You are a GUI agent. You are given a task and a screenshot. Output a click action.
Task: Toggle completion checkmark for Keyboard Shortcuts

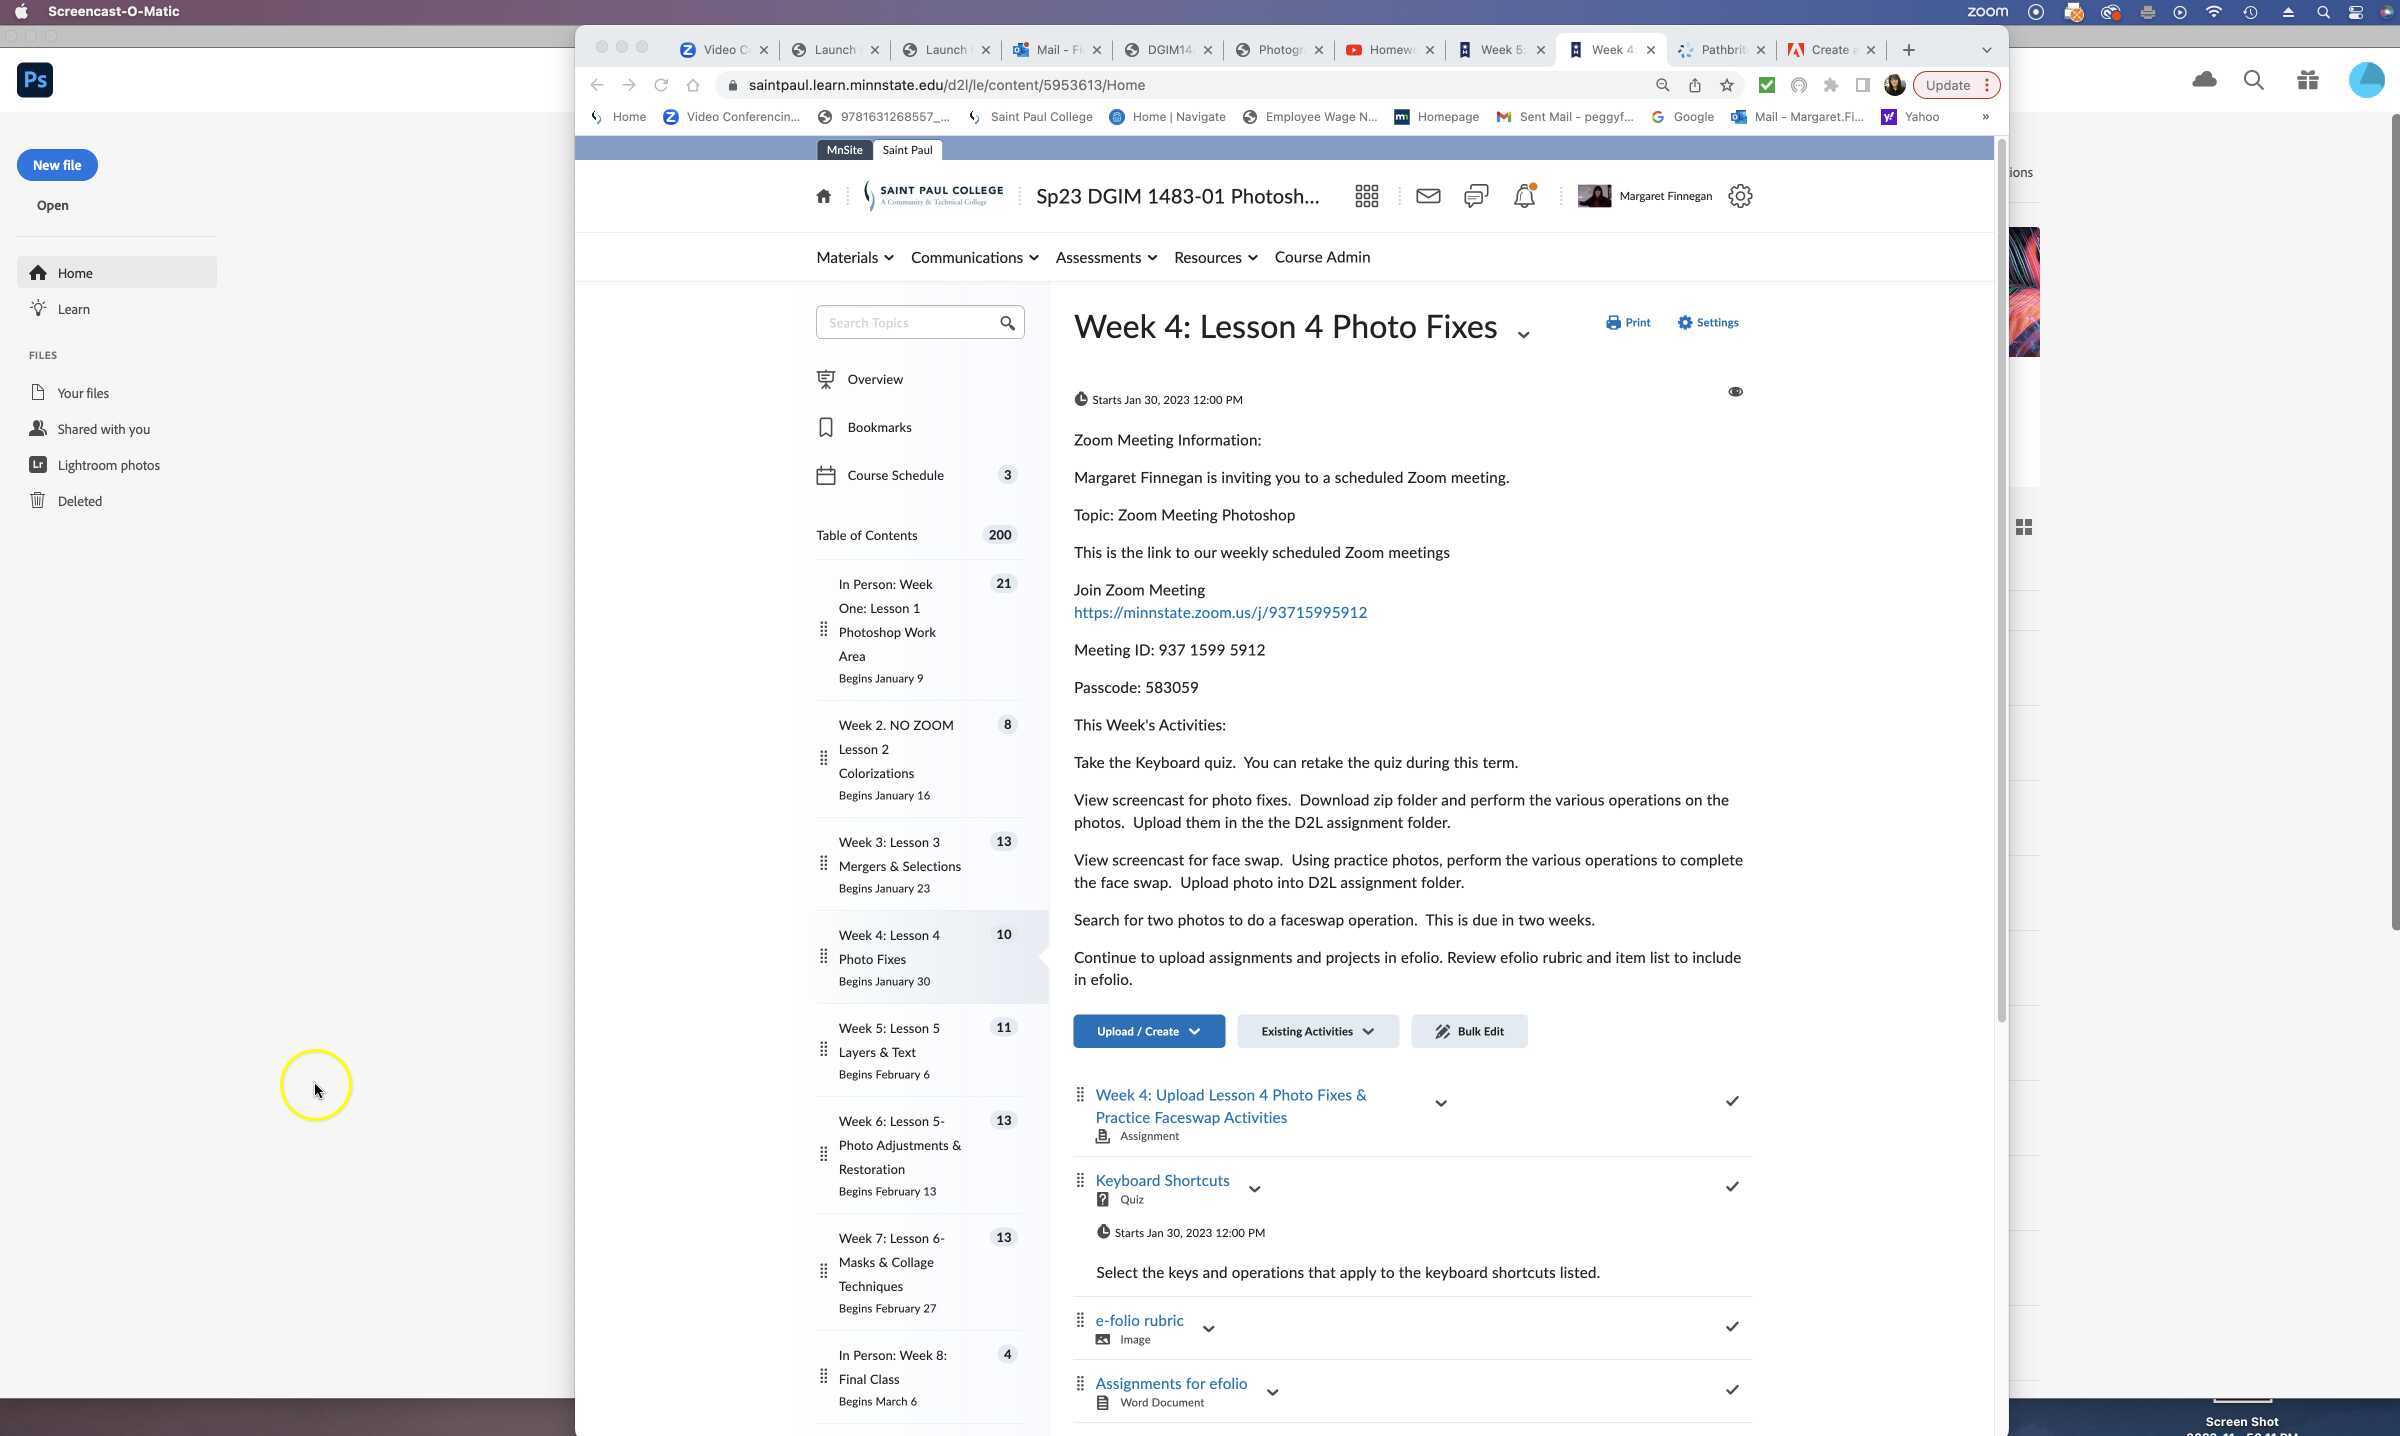coord(1732,1186)
